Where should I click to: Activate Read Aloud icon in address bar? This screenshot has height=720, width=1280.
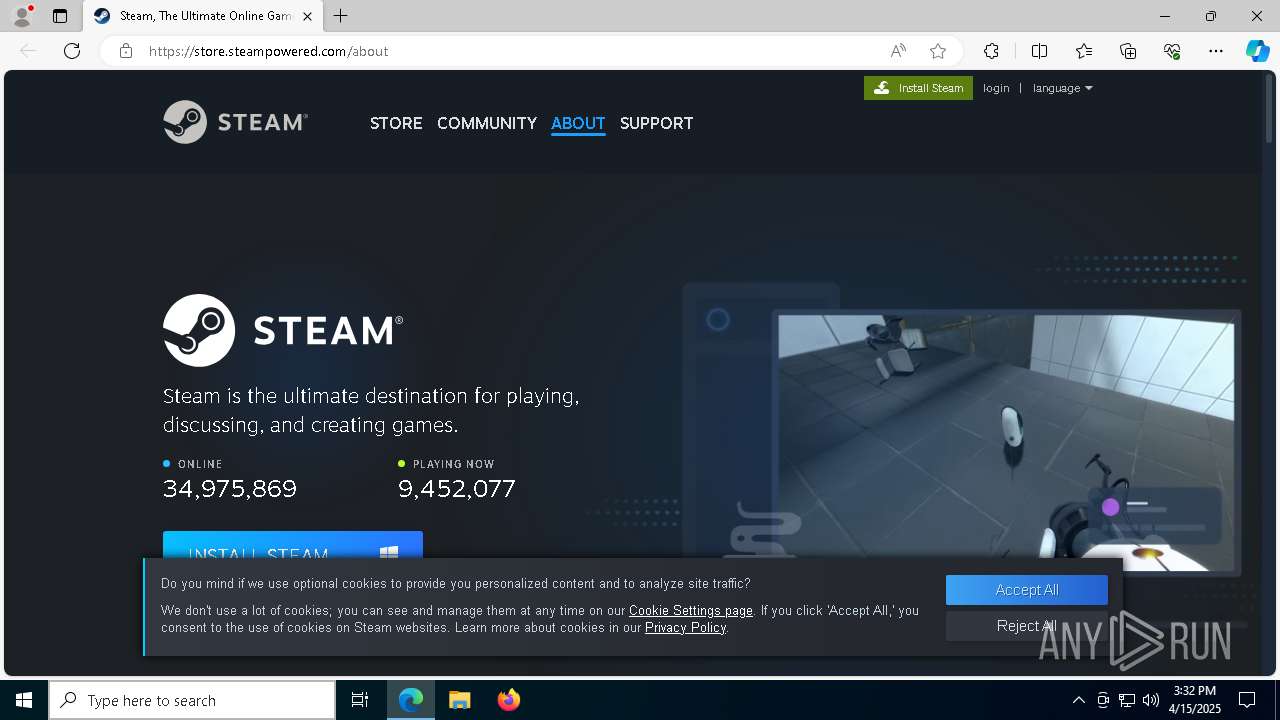[898, 51]
